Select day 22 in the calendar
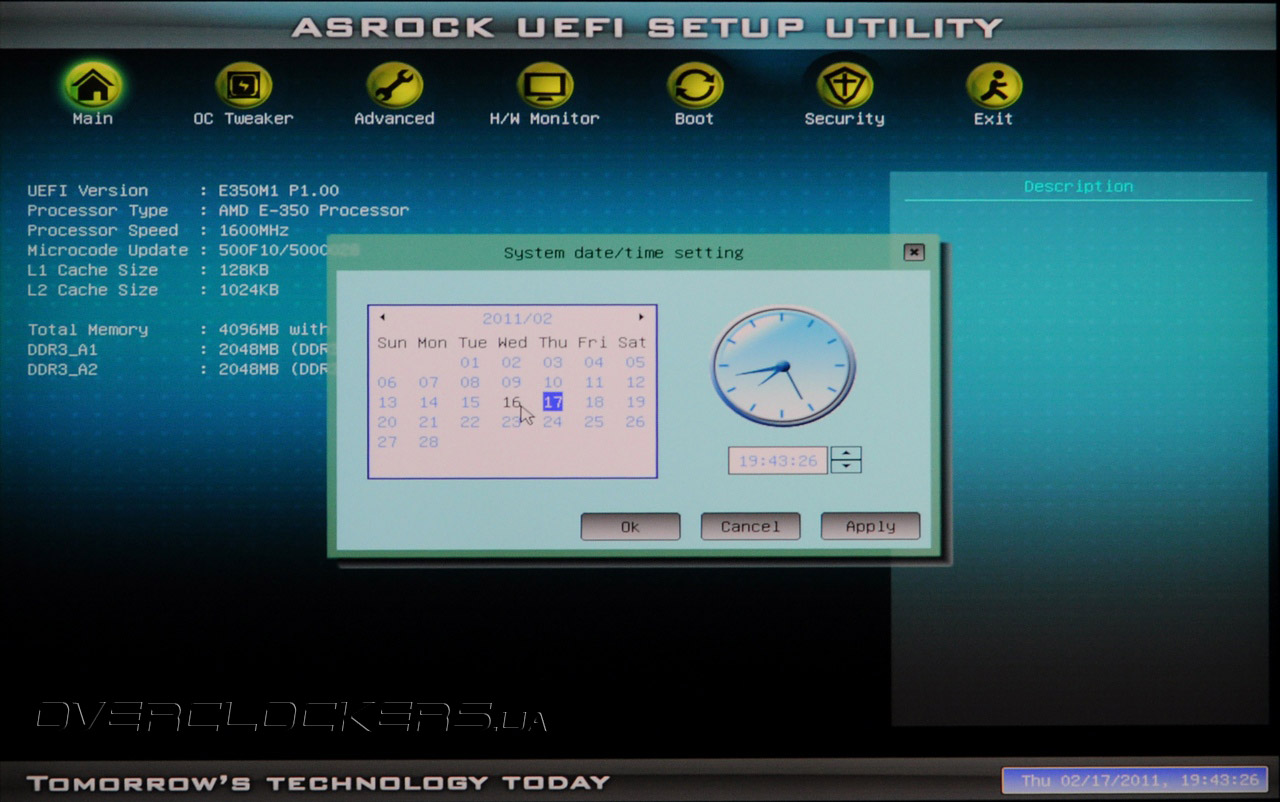 pyautogui.click(x=470, y=423)
